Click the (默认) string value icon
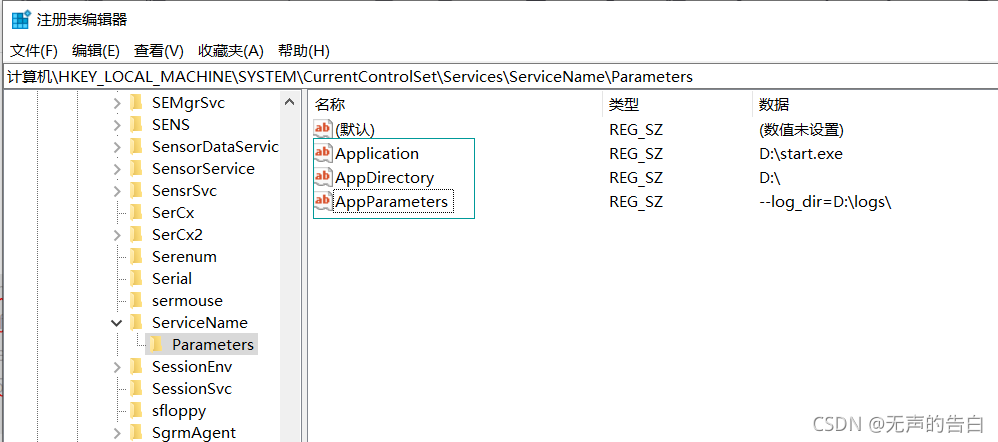998x442 pixels. tap(323, 129)
